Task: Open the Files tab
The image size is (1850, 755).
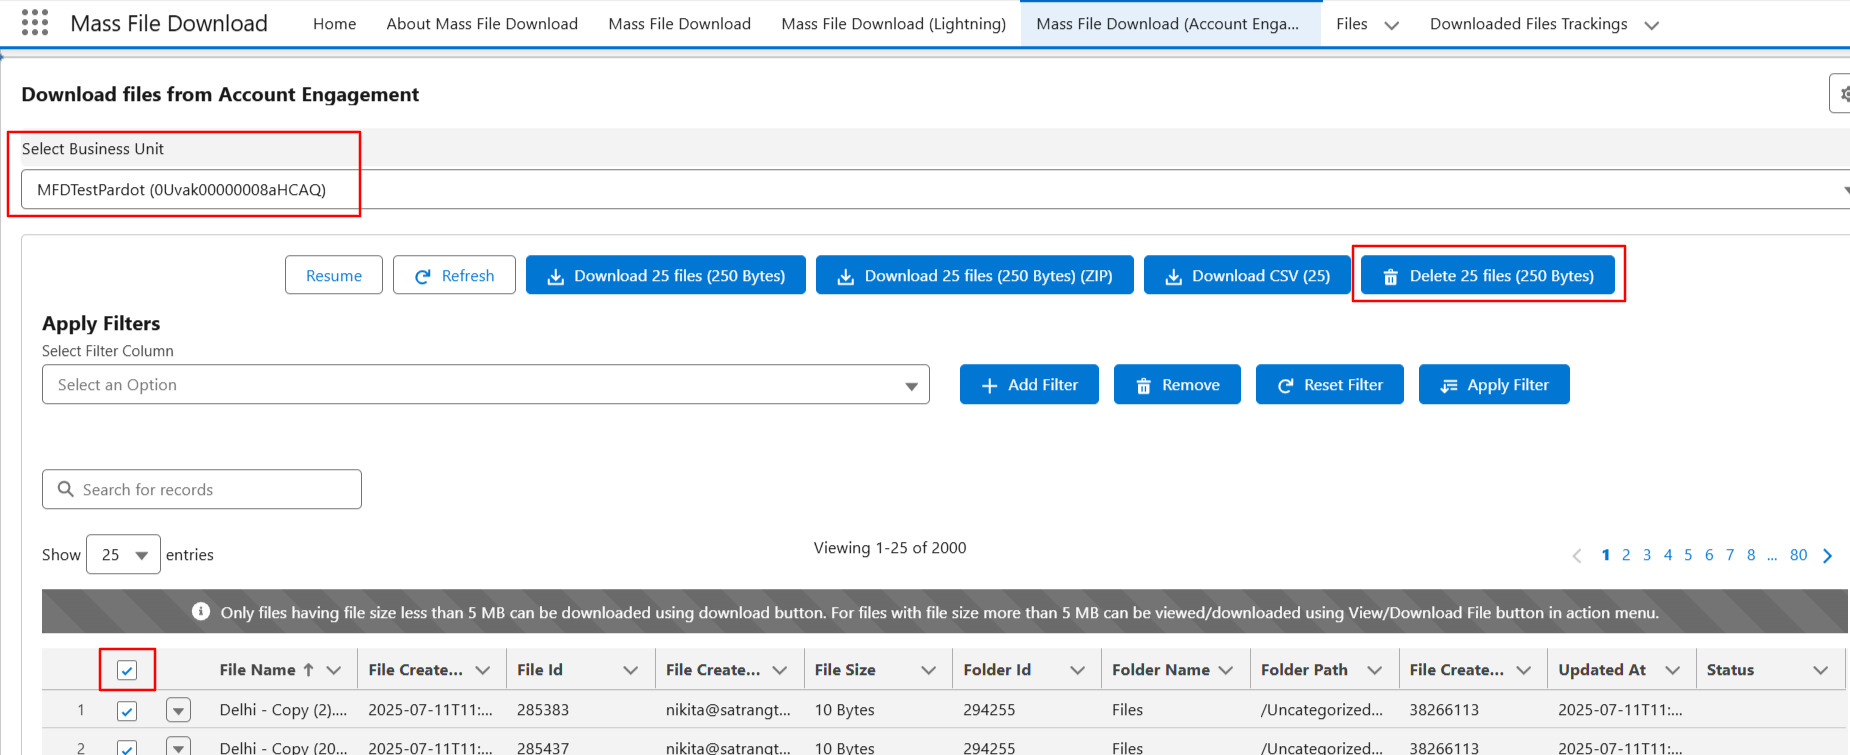Action: coord(1351,24)
